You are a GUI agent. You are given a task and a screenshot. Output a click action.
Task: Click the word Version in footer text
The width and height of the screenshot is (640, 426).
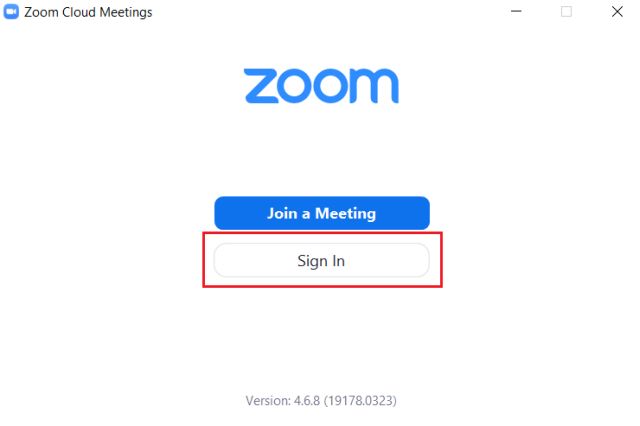pyautogui.click(x=268, y=401)
